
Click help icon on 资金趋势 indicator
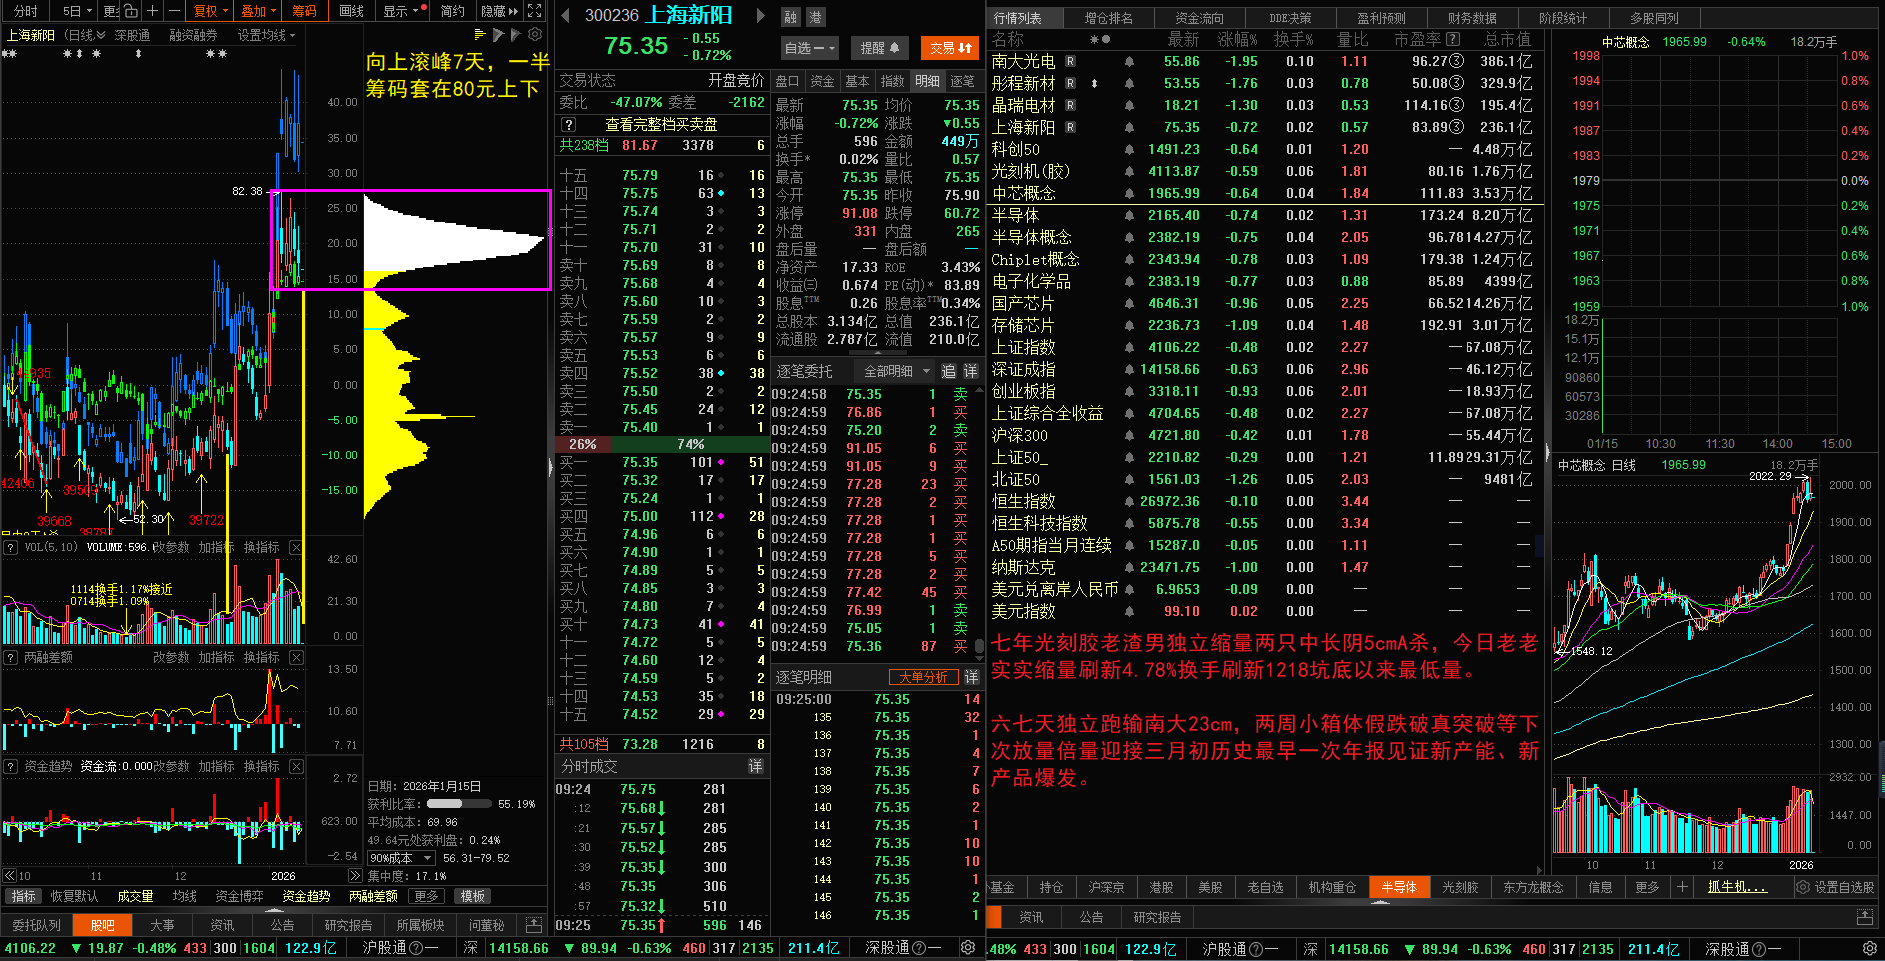coord(11,766)
